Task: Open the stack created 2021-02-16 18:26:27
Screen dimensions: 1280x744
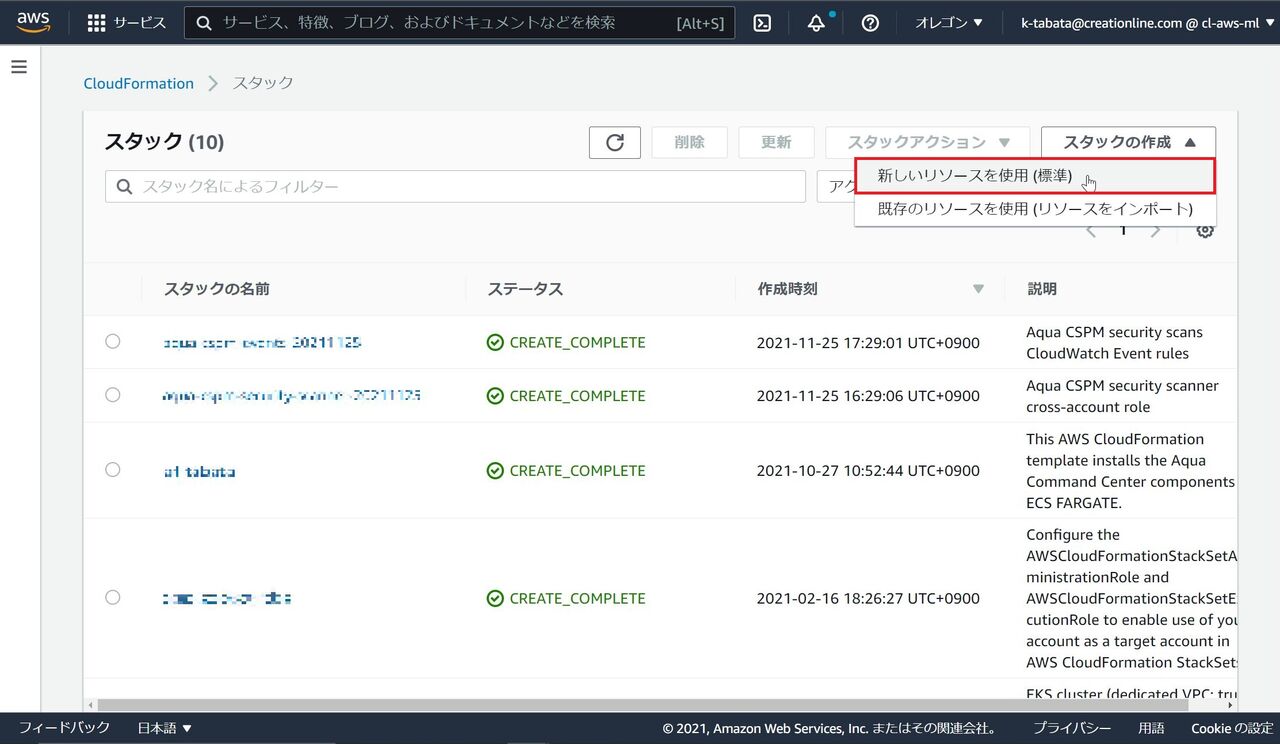Action: 227,598
